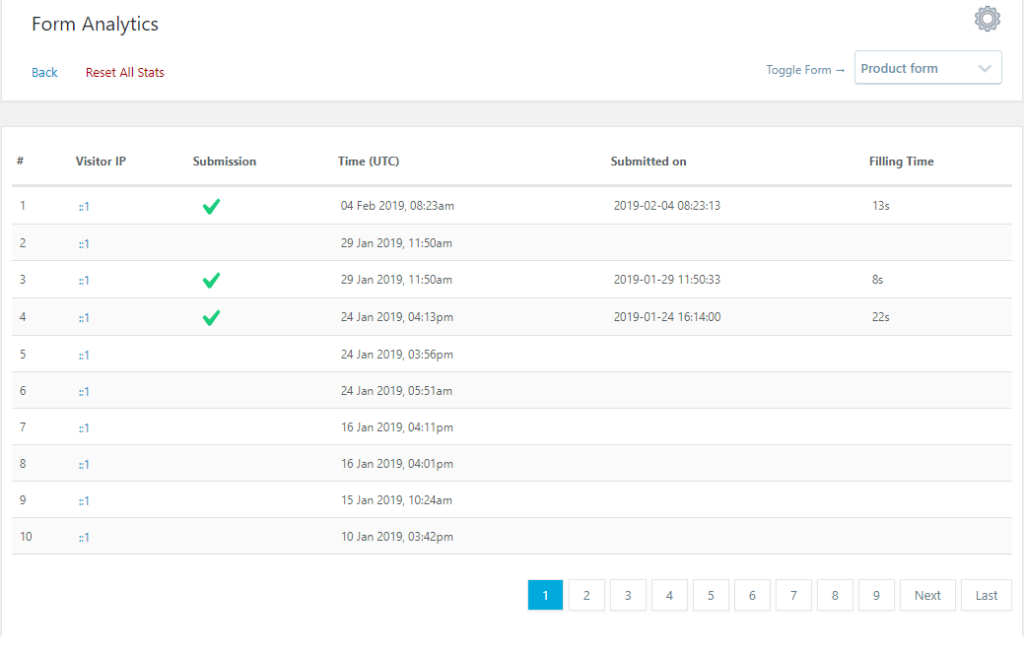Click the Next page button
This screenshot has height=653, width=1024.
(927, 594)
